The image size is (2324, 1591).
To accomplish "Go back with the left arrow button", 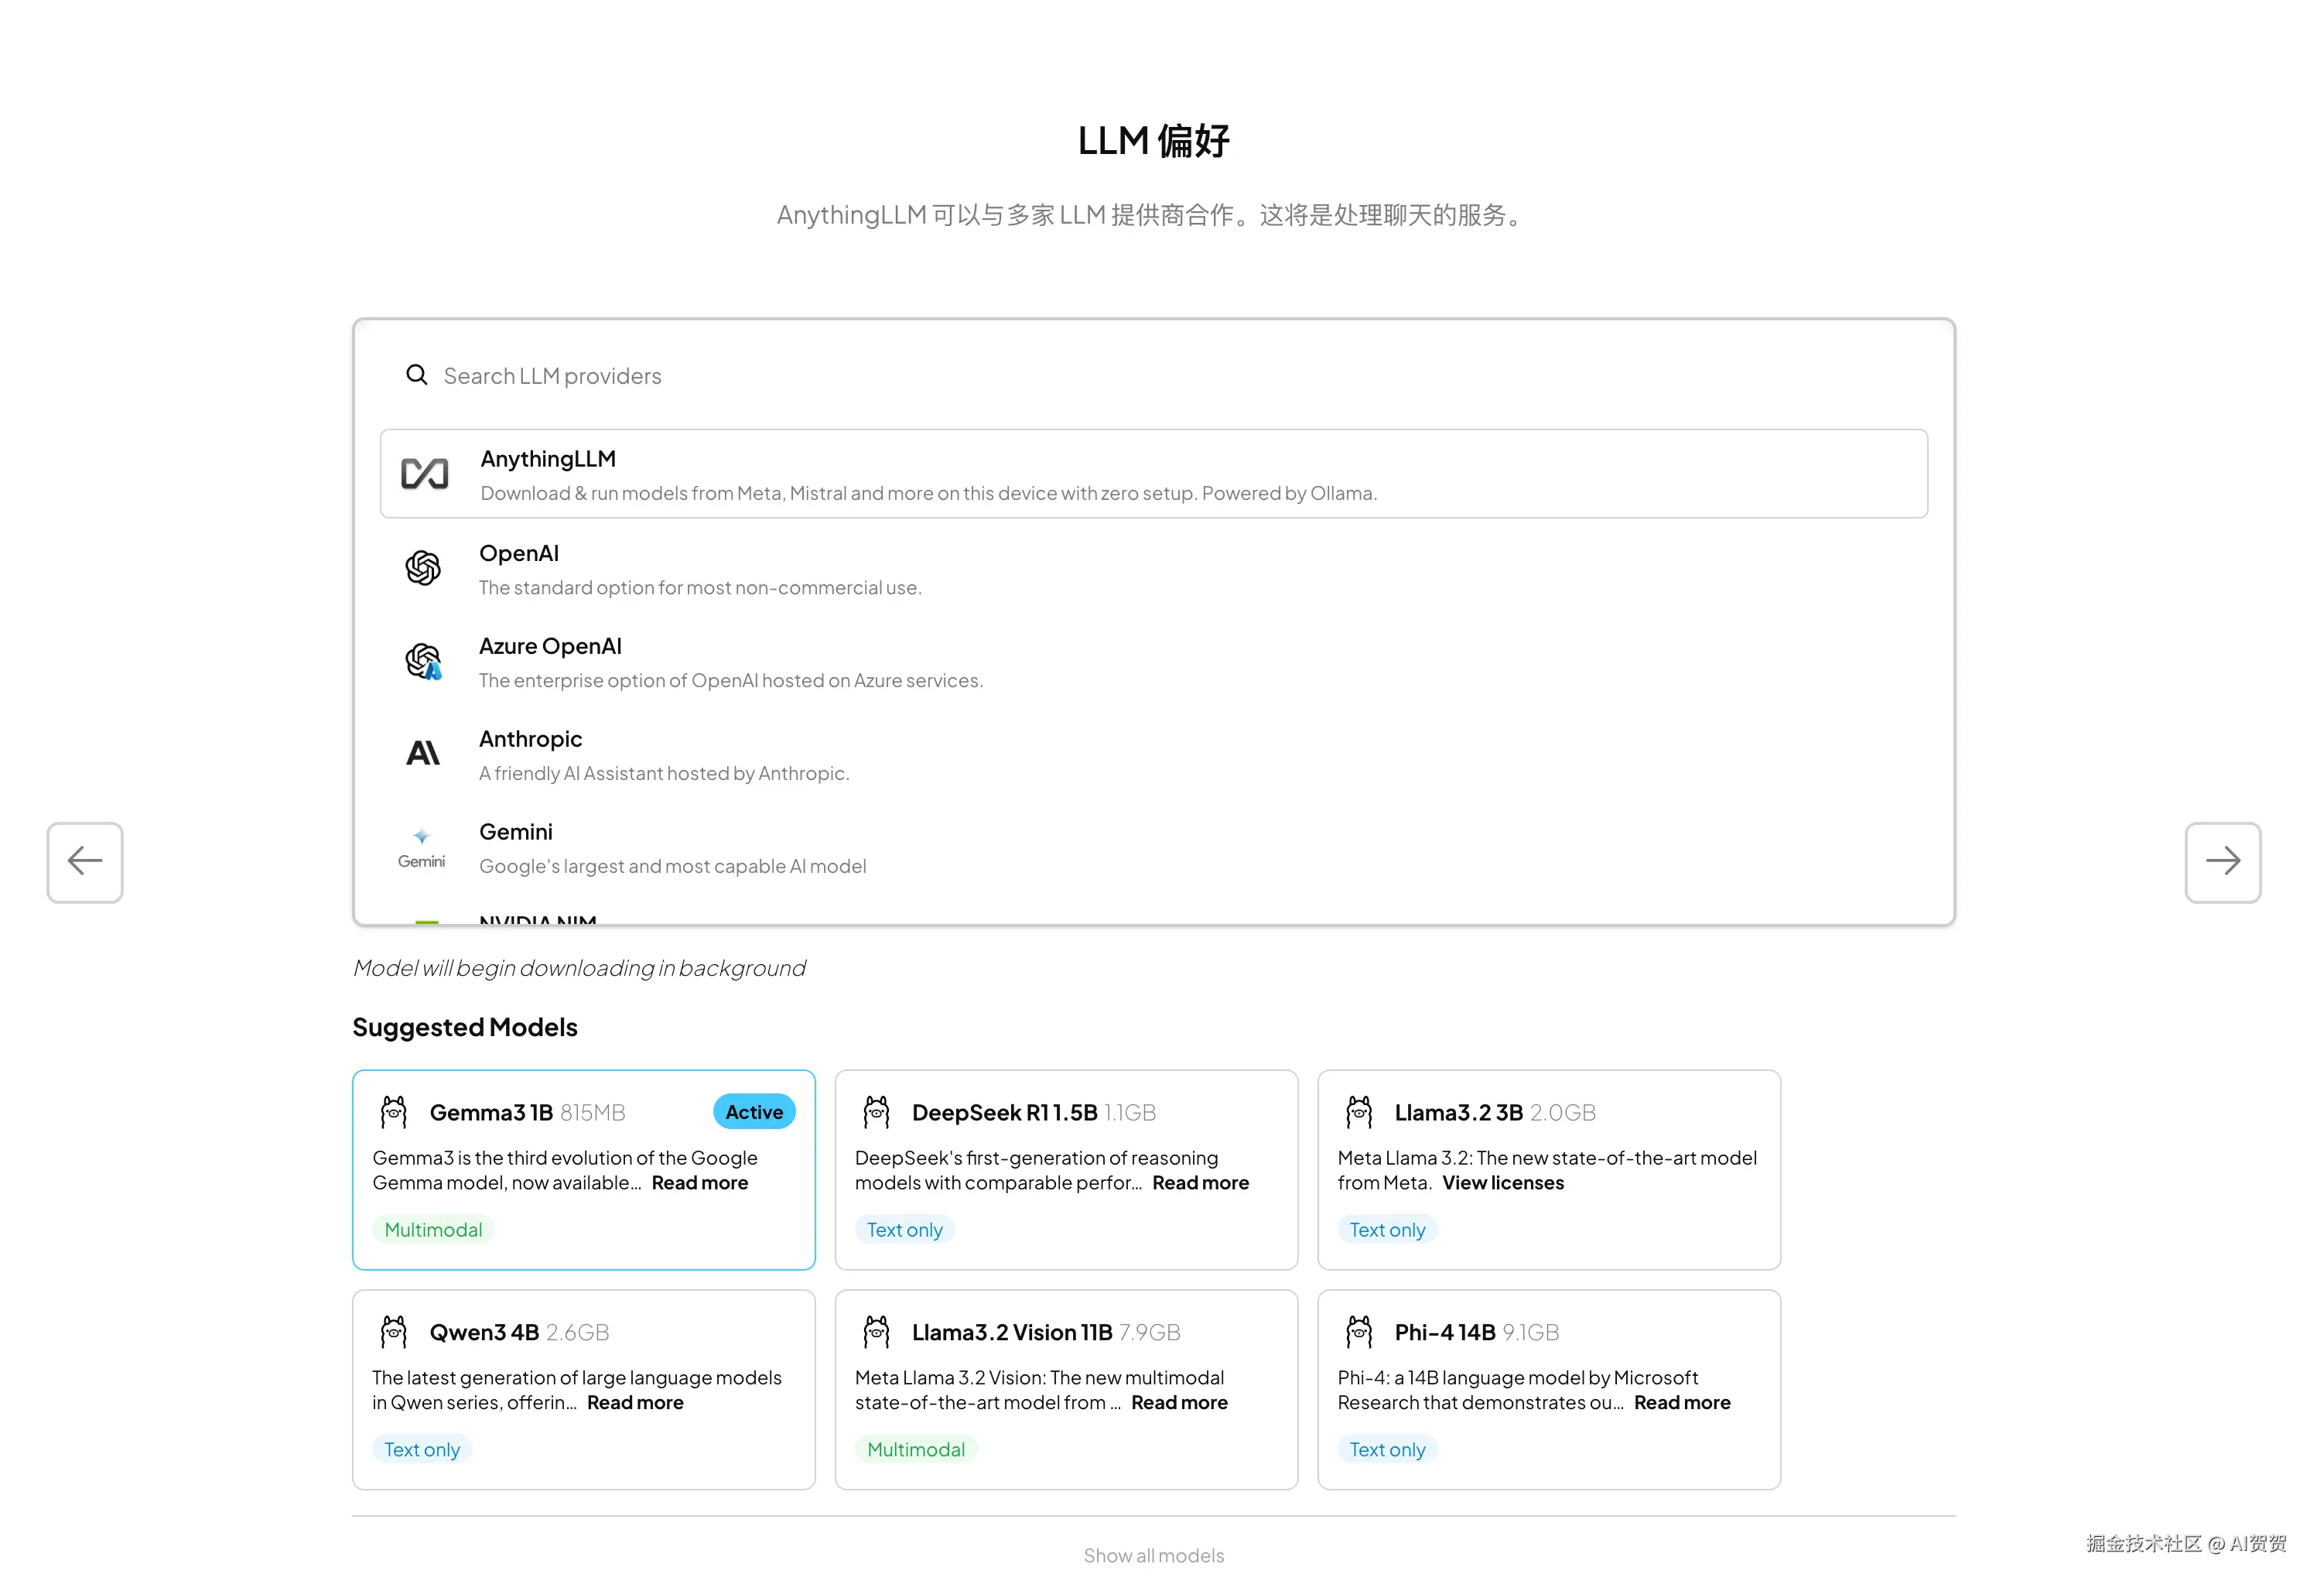I will click(85, 862).
